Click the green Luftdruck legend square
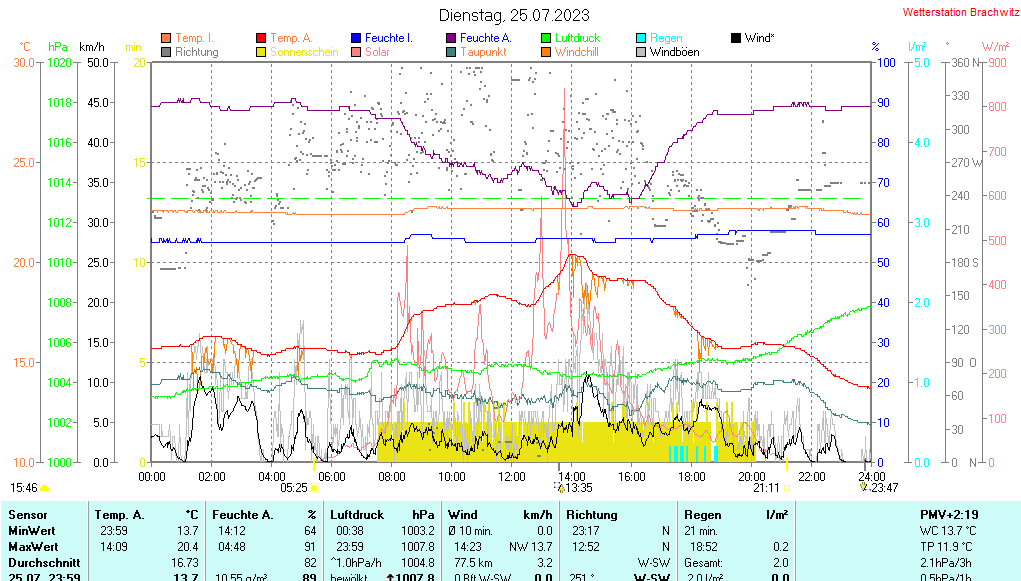This screenshot has width=1021, height=581. click(546, 38)
